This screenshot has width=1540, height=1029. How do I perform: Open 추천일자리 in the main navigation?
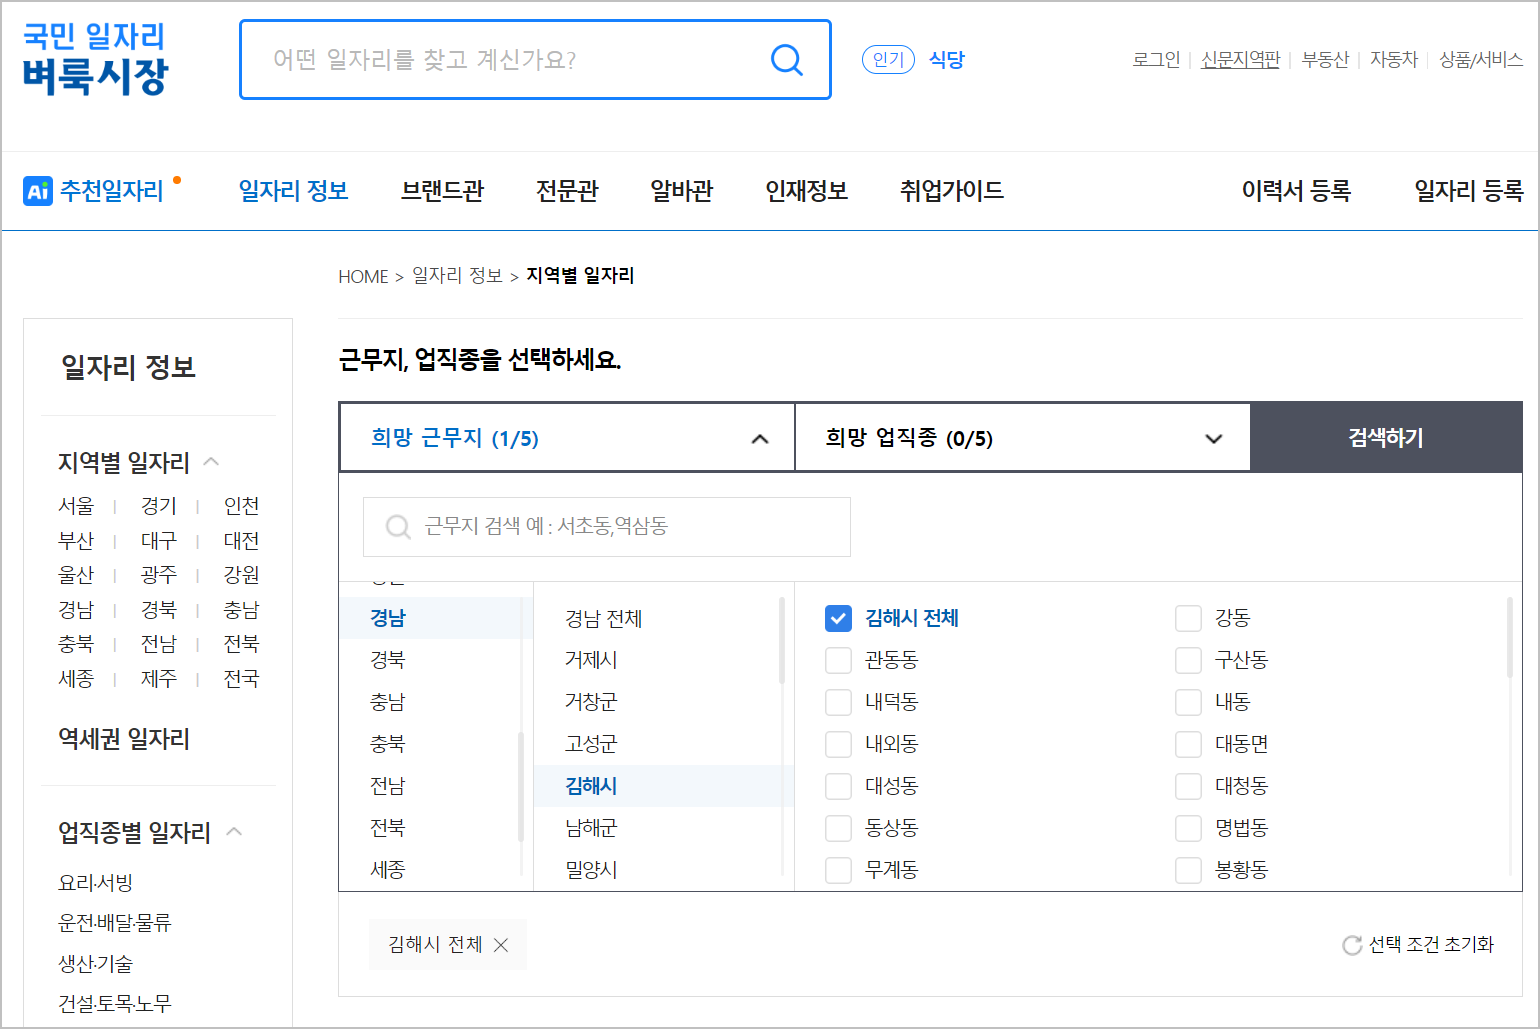pos(111,191)
